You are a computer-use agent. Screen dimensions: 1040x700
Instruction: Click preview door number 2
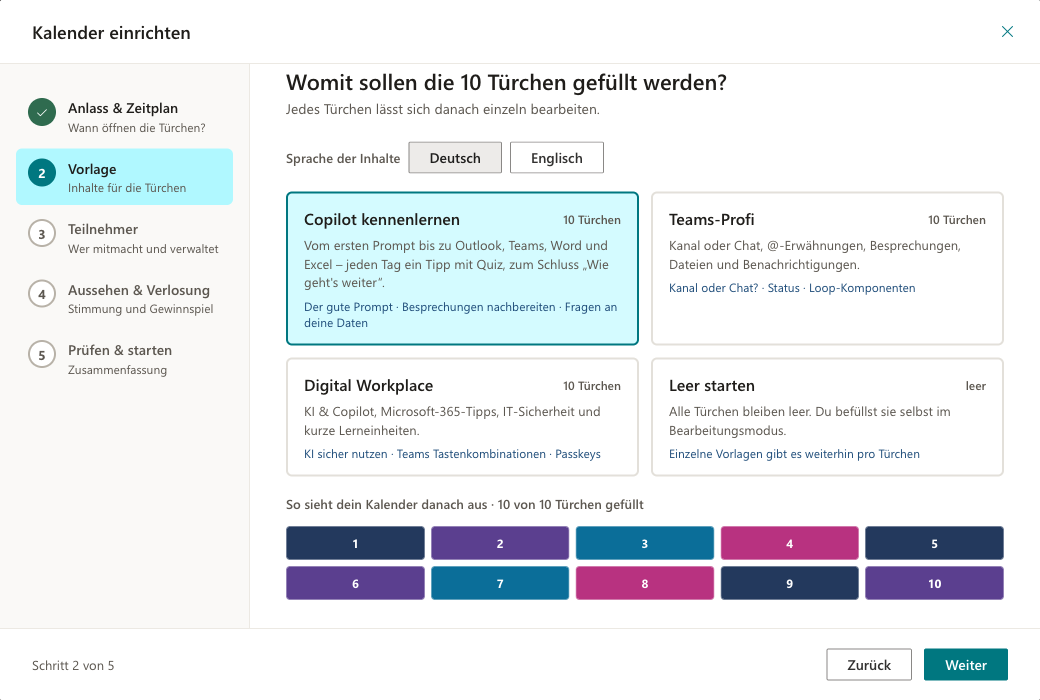pos(500,543)
